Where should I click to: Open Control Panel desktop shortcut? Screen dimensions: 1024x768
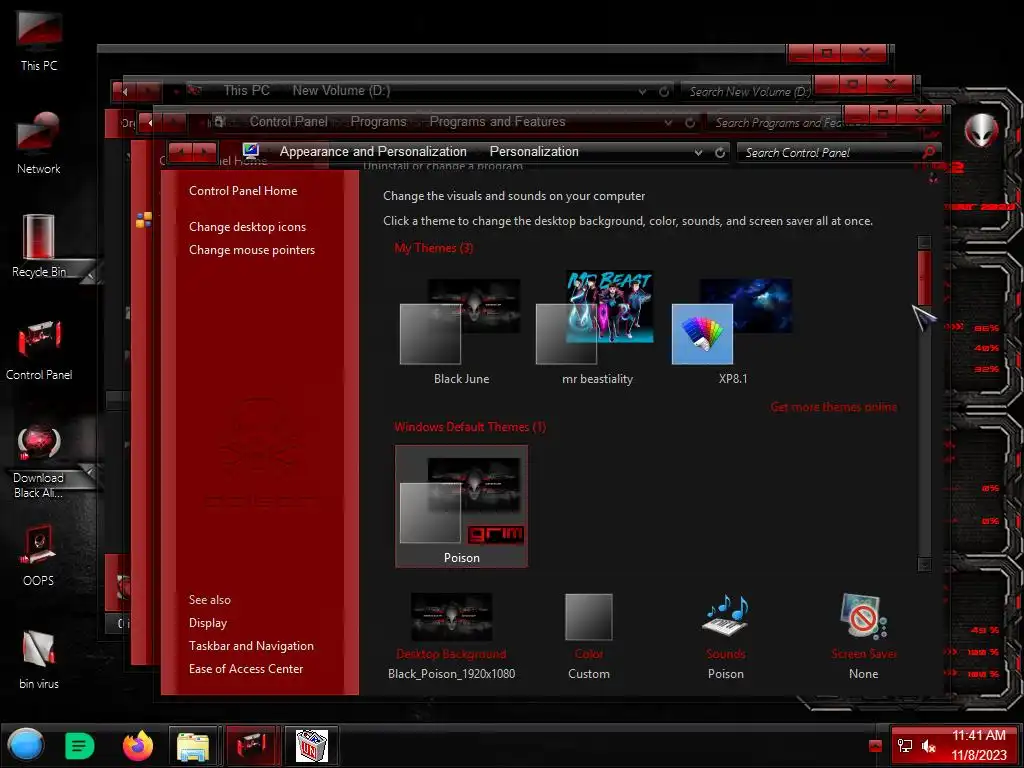39,349
